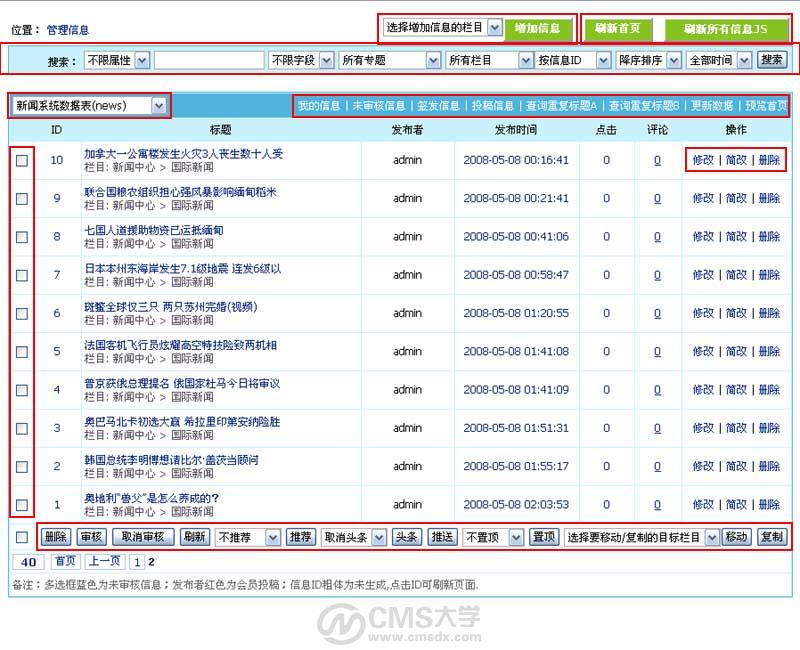
Task: Tick the checkbox for news ID 5
Action: tap(22, 352)
